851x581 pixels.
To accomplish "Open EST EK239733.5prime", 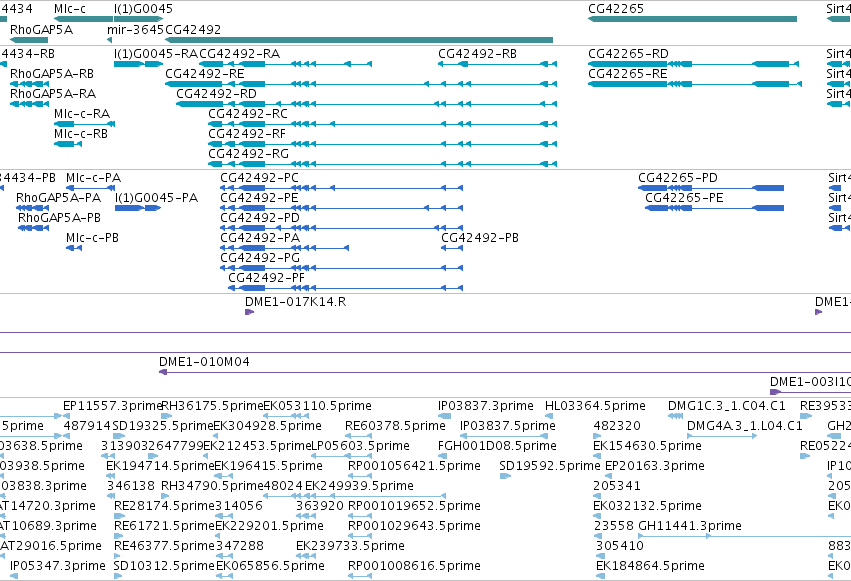I will click(351, 546).
